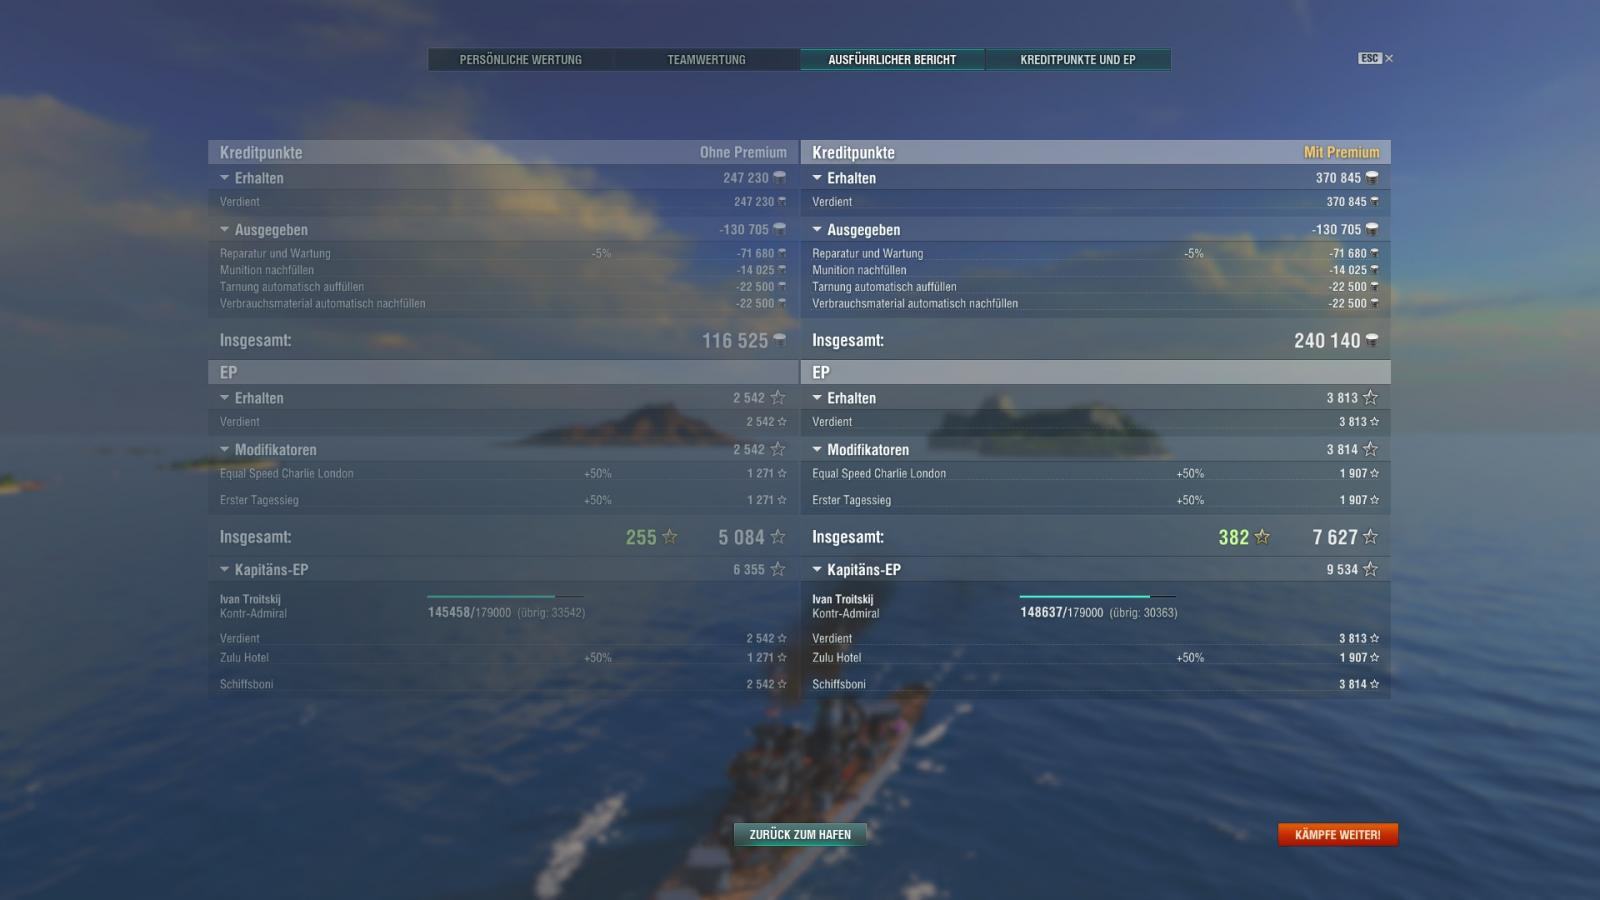This screenshot has width=1600, height=900.
Task: Click the credits icon beside 370 845 Erhalten
Action: point(1372,178)
